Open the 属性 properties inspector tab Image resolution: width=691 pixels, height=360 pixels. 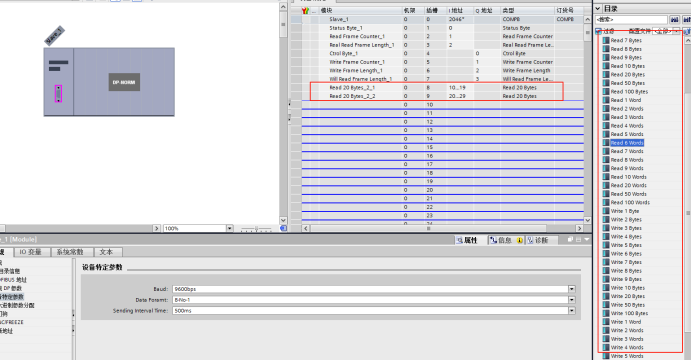point(467,240)
